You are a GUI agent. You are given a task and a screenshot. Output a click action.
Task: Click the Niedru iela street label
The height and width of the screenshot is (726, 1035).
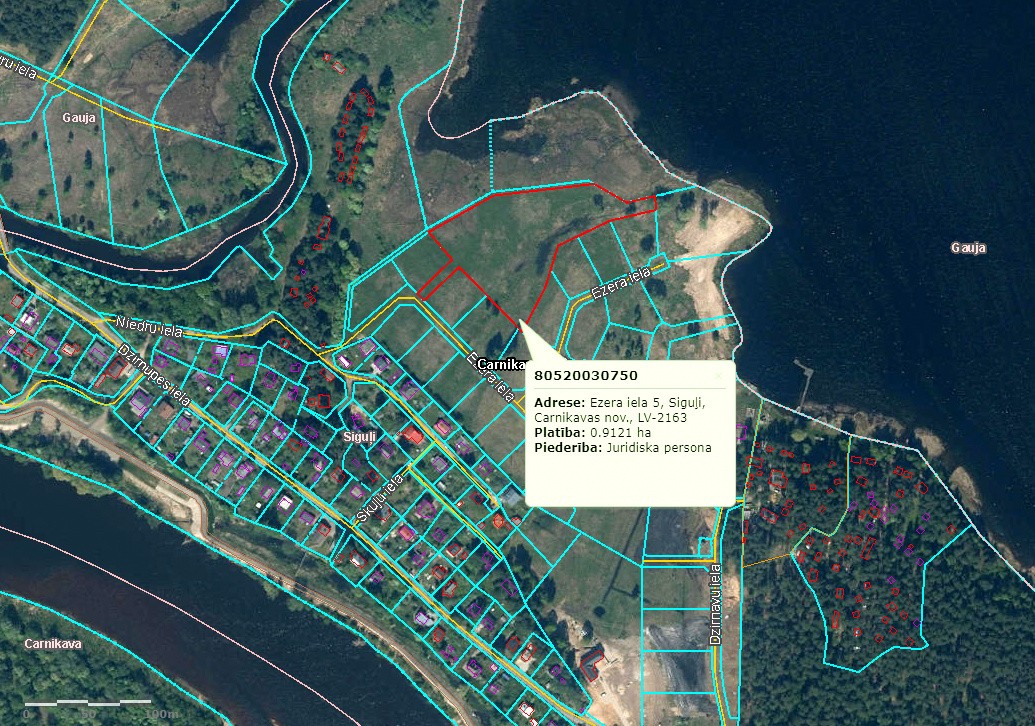[146, 325]
